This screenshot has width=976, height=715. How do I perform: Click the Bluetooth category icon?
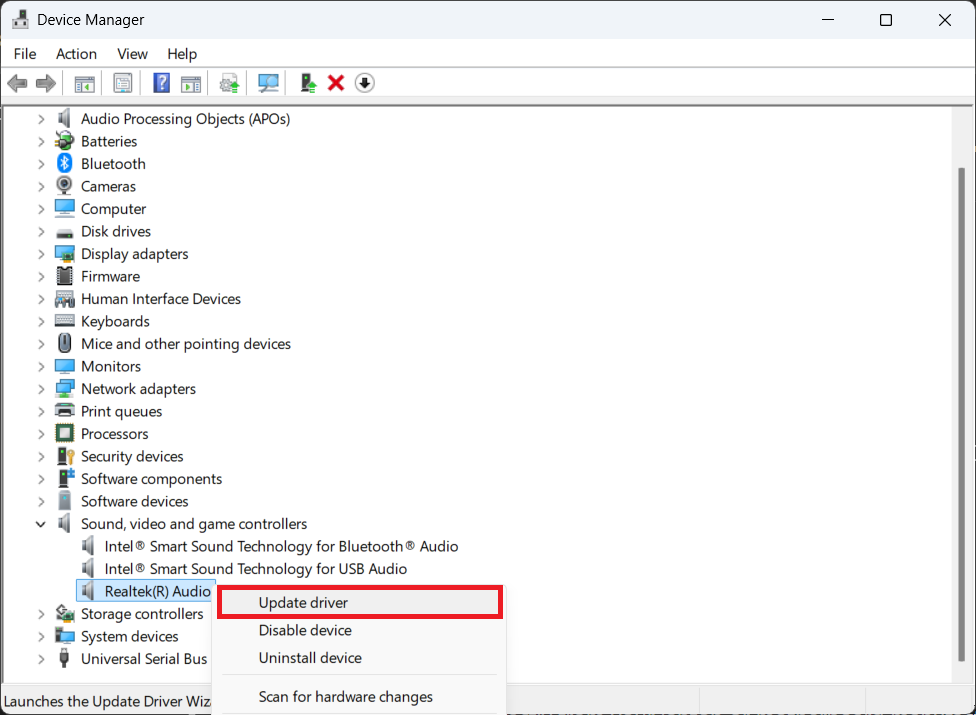click(65, 164)
